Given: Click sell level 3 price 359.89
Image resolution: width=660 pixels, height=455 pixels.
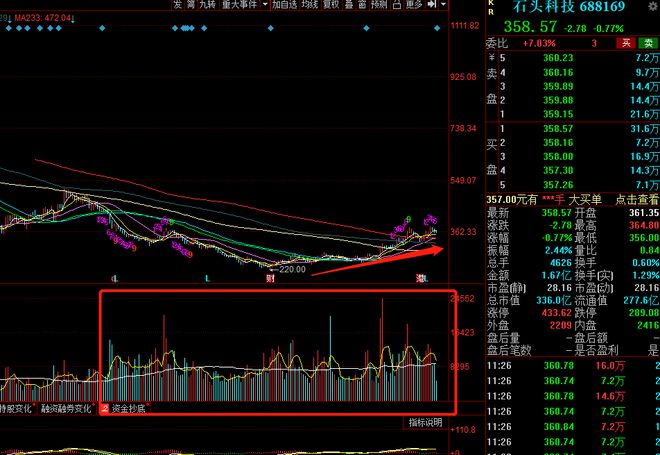Looking at the screenshot, I should click(558, 86).
